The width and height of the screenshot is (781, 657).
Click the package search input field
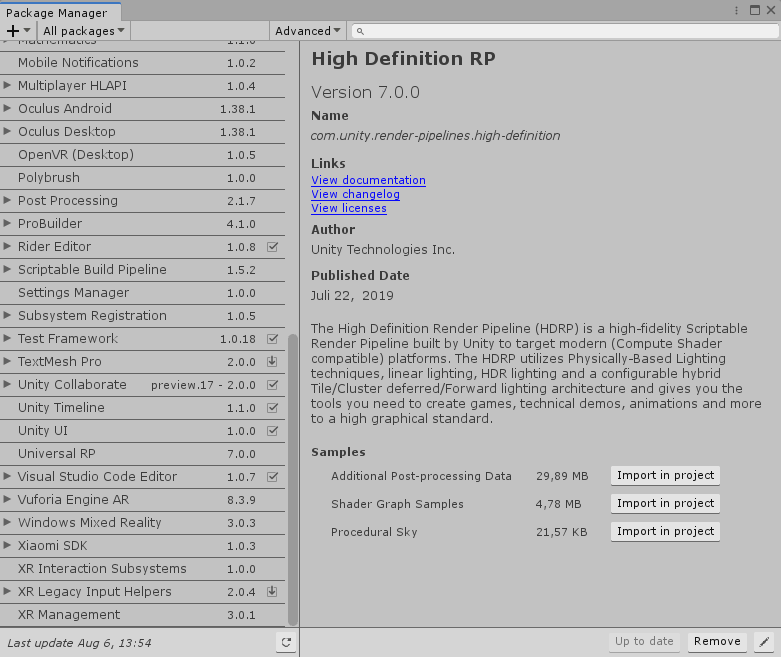[x=565, y=31]
